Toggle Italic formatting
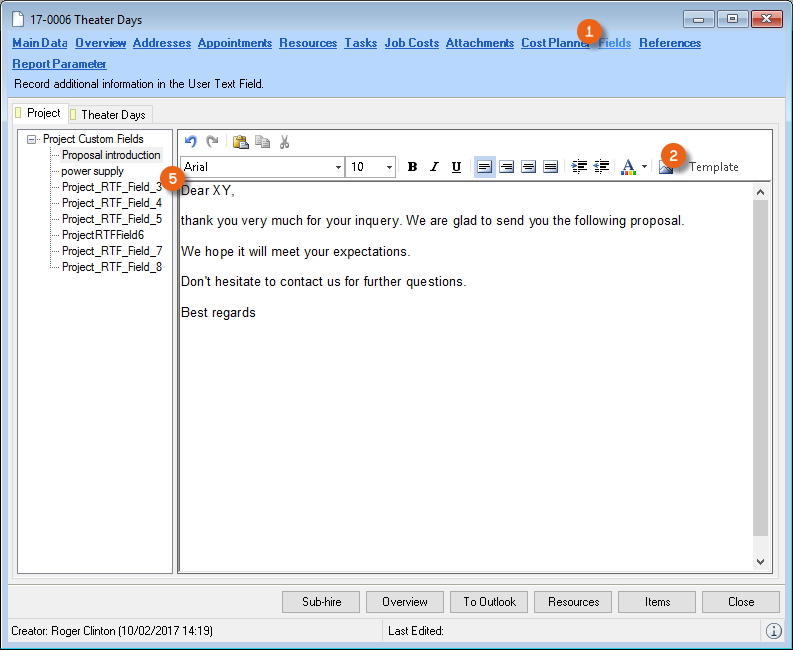This screenshot has width=793, height=650. 434,167
